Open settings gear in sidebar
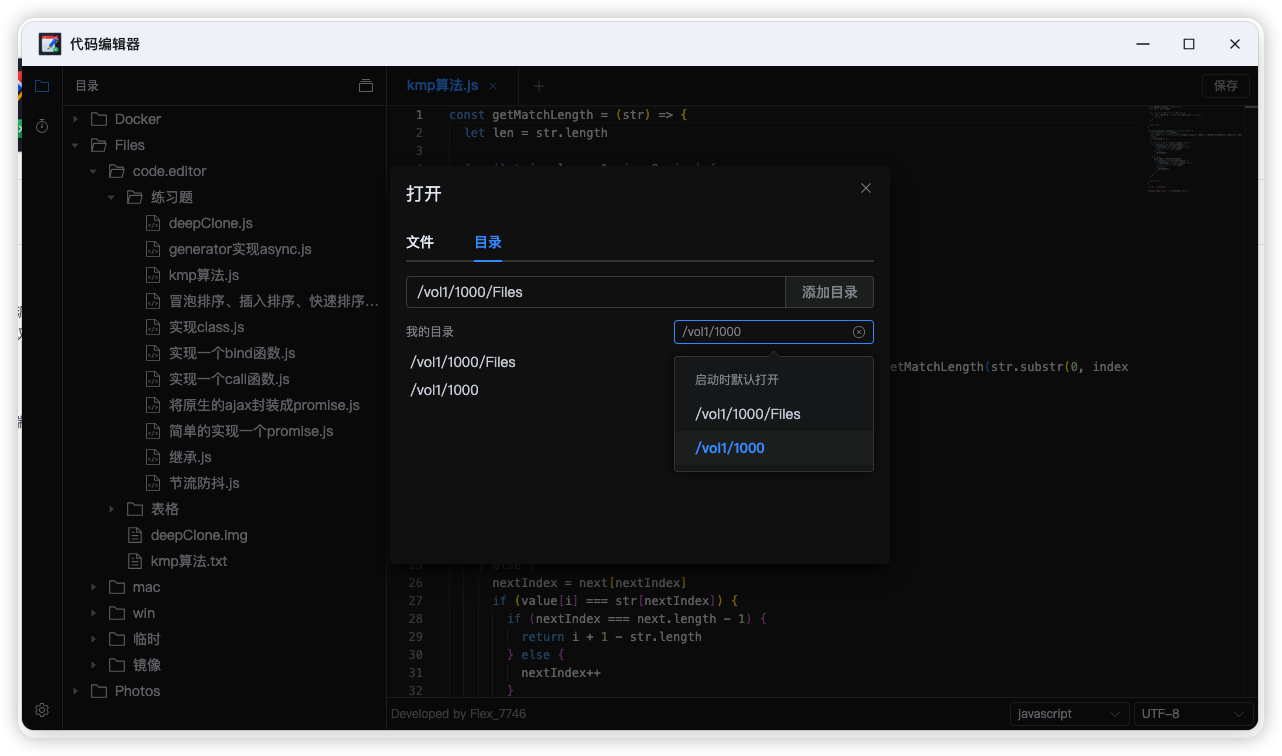This screenshot has width=1282, height=756. pos(42,710)
